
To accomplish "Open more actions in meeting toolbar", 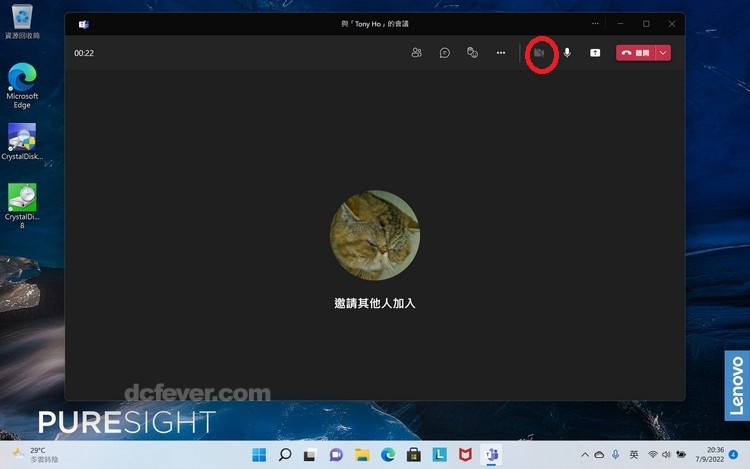I will (500, 53).
